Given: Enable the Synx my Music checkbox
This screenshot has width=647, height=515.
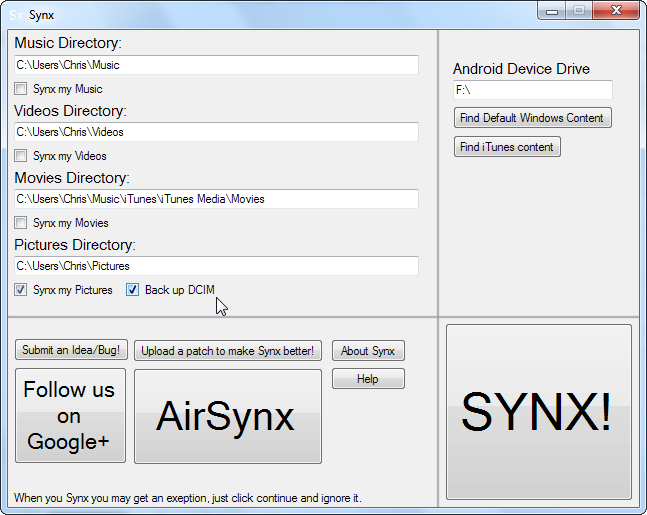Looking at the screenshot, I should click(x=21, y=89).
